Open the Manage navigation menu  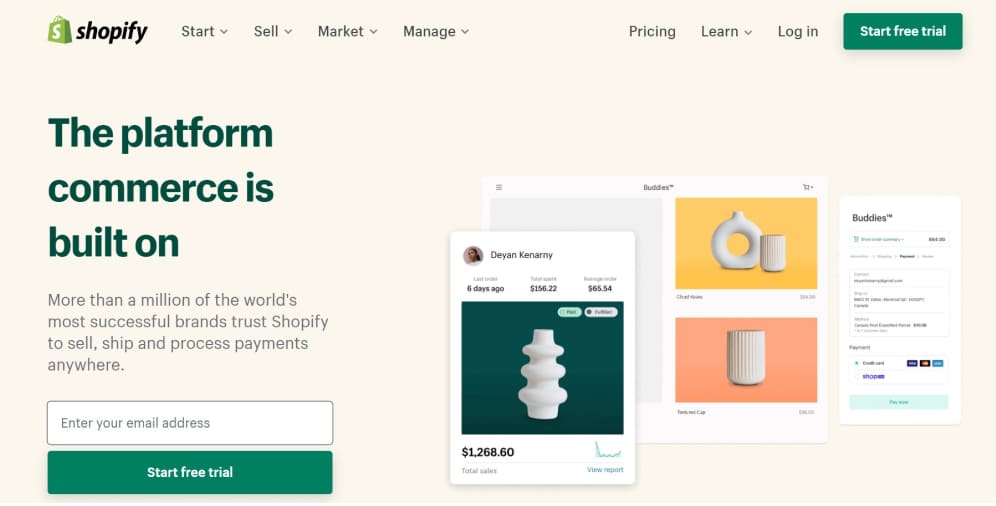(436, 31)
